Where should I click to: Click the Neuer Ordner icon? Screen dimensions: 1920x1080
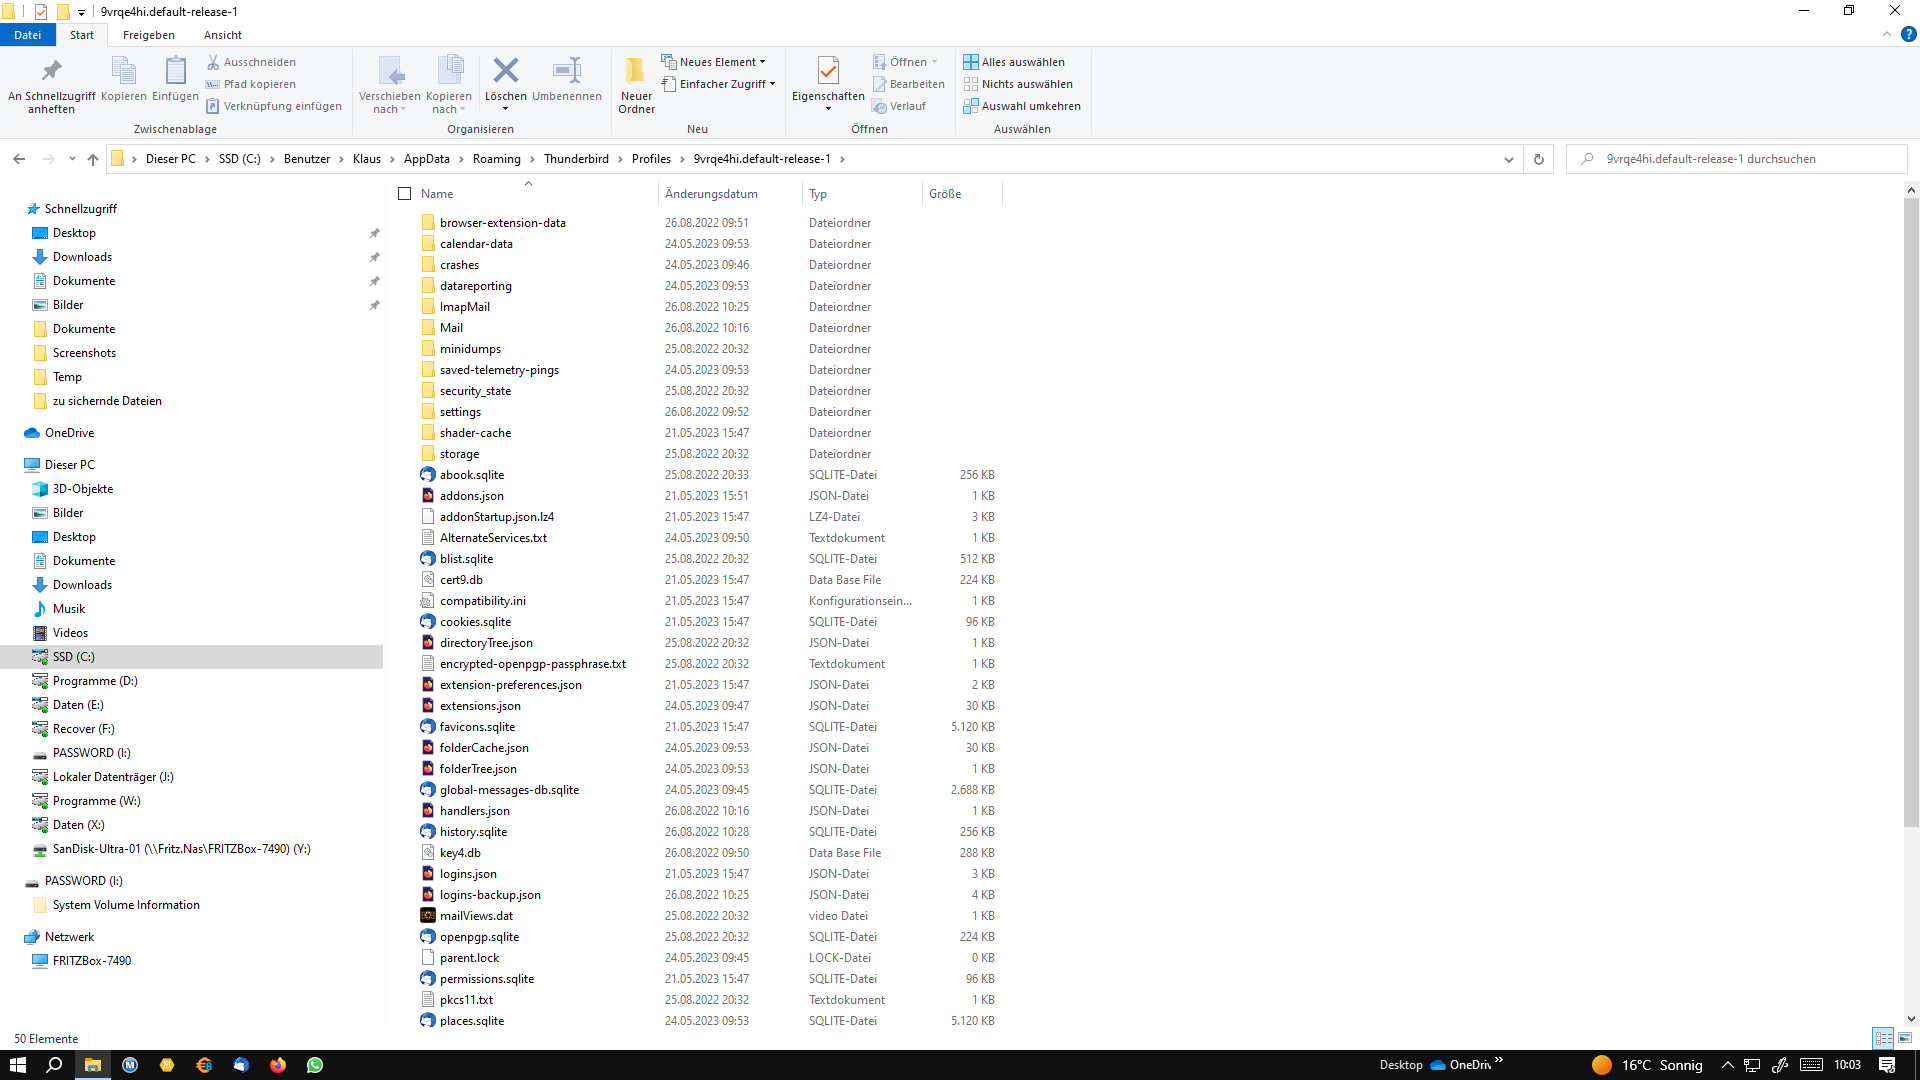(636, 72)
